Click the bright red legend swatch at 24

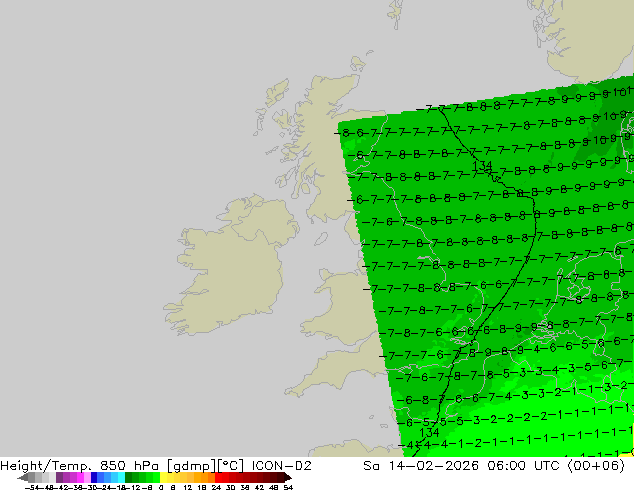(x=218, y=477)
